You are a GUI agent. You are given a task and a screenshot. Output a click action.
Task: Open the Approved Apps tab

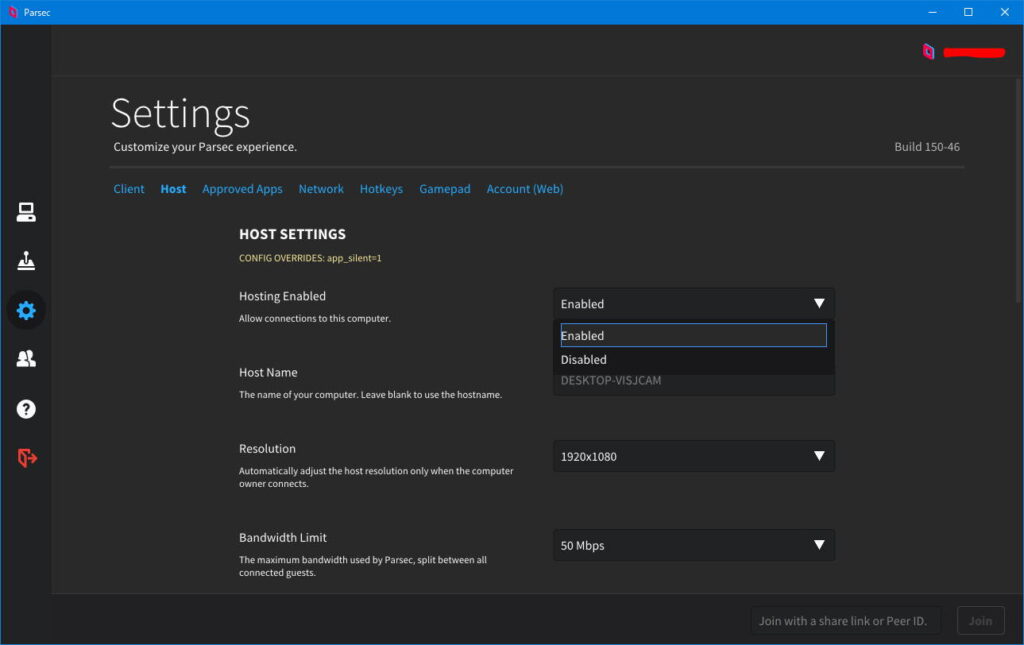(242, 189)
